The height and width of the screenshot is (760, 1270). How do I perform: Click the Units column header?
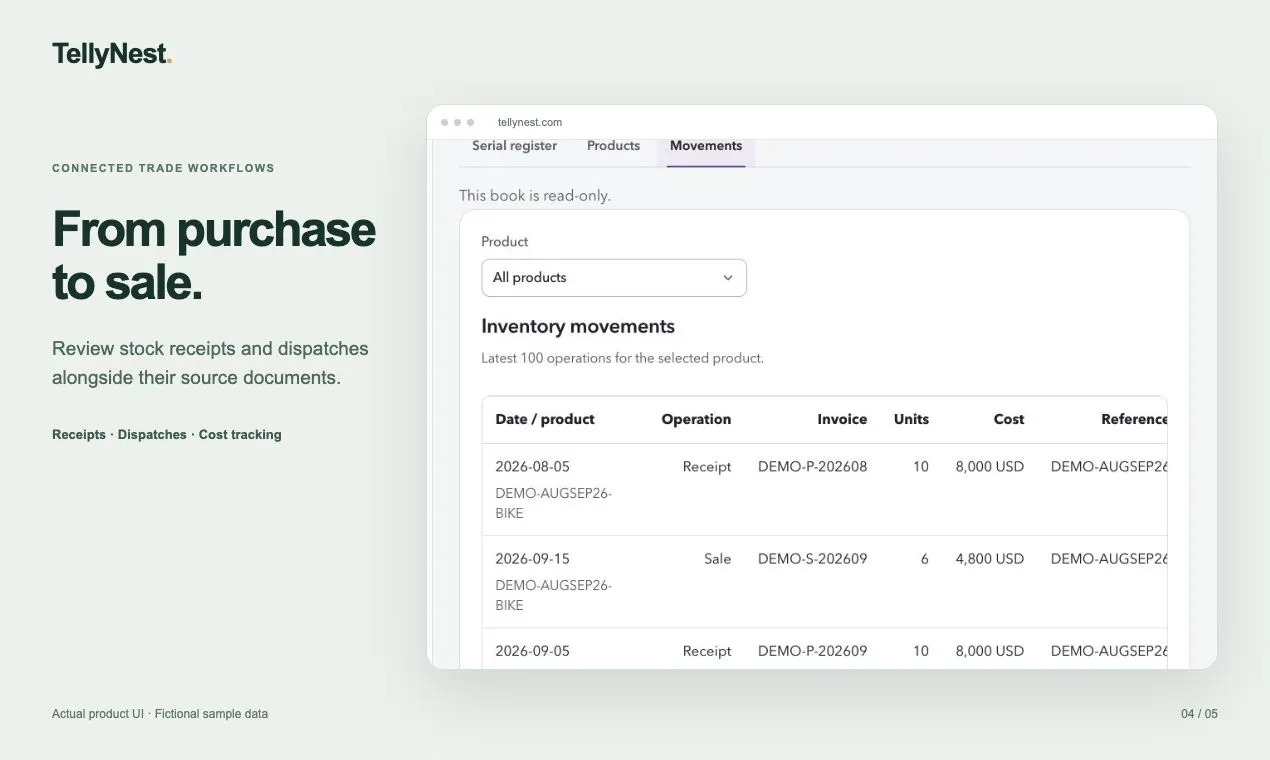(911, 419)
